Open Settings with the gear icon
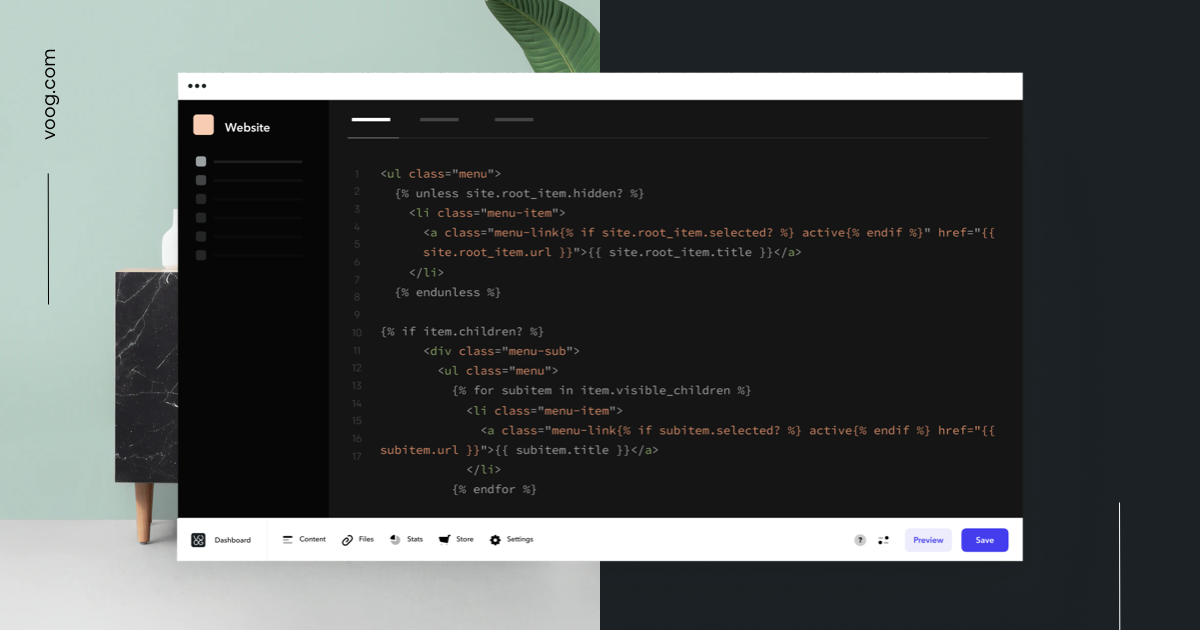The width and height of the screenshot is (1200, 630). tap(495, 539)
